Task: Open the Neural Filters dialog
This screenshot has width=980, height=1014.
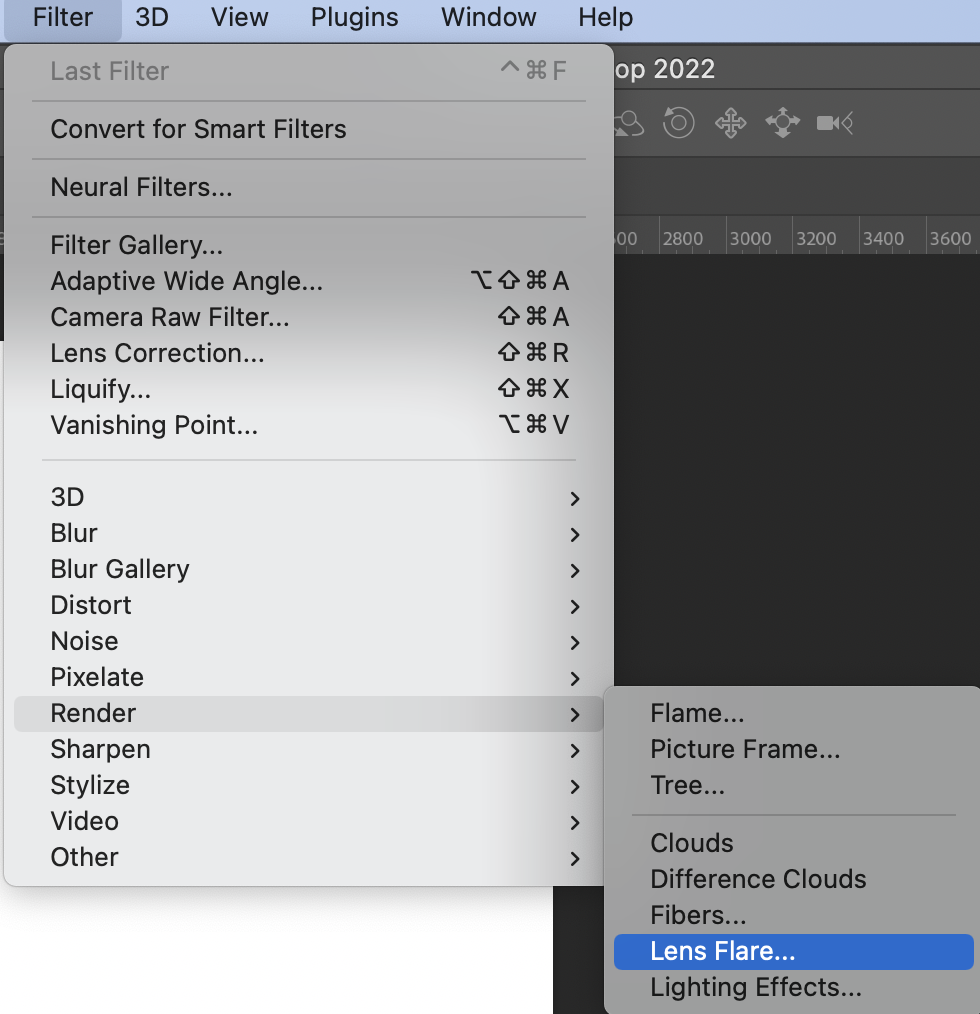Action: coord(140,186)
